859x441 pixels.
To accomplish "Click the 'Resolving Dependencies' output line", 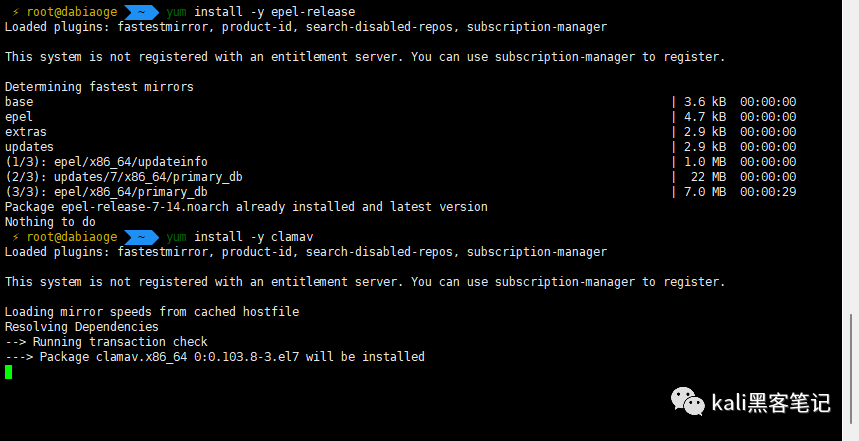I will click(82, 327).
